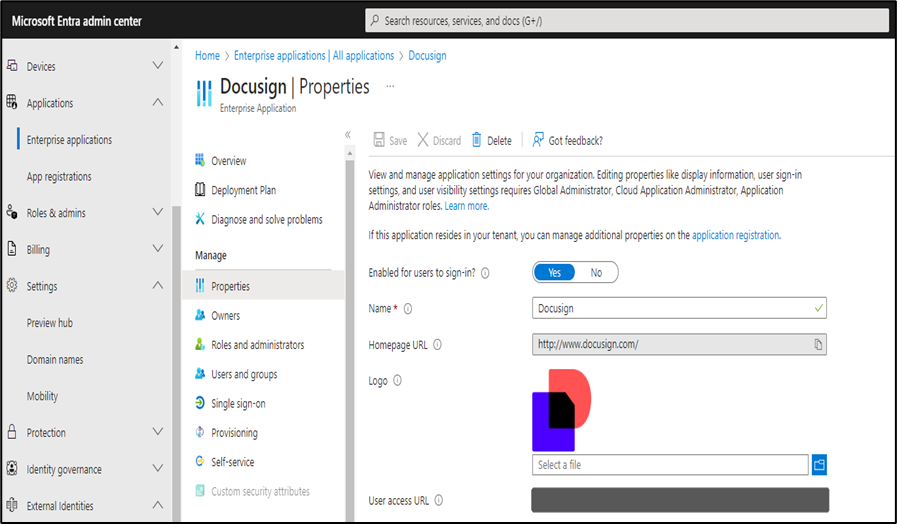Click the Home breadcrumb link
Image resolution: width=897 pixels, height=524 pixels.
click(207, 56)
